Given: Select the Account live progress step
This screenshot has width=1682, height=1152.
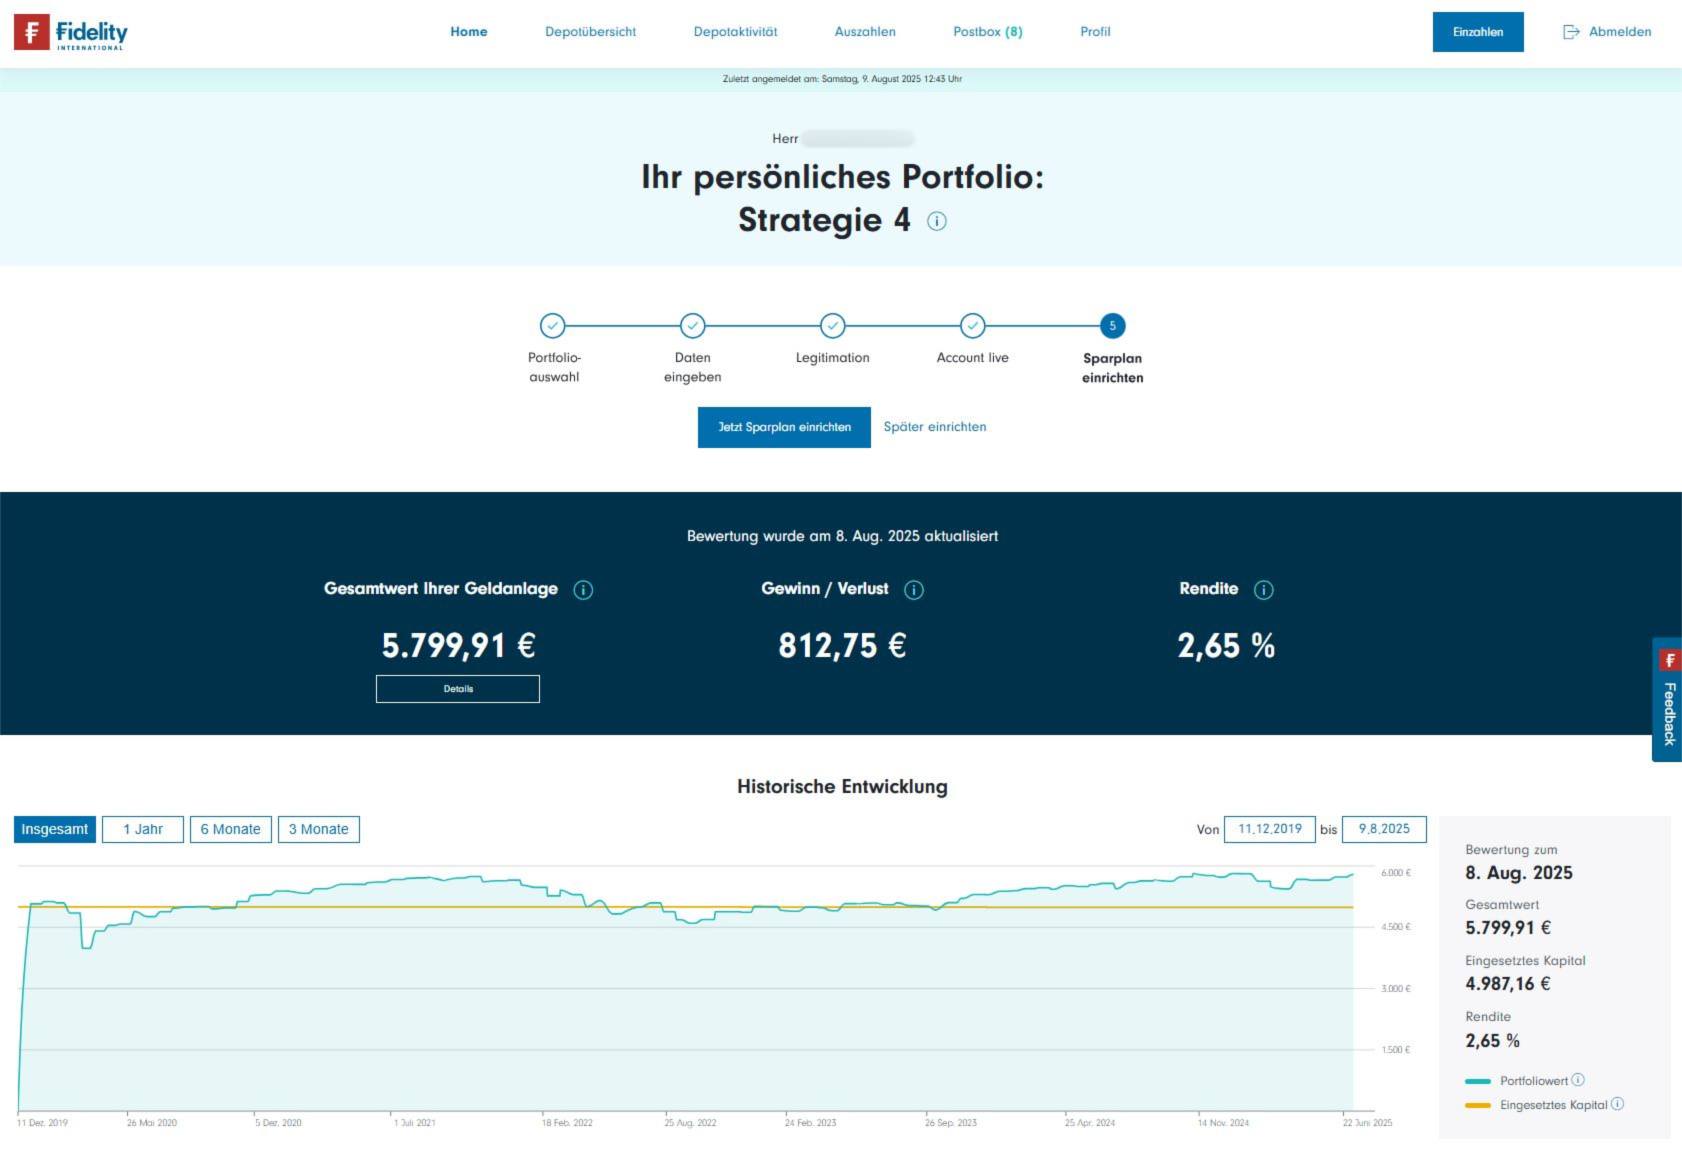Looking at the screenshot, I should point(971,326).
